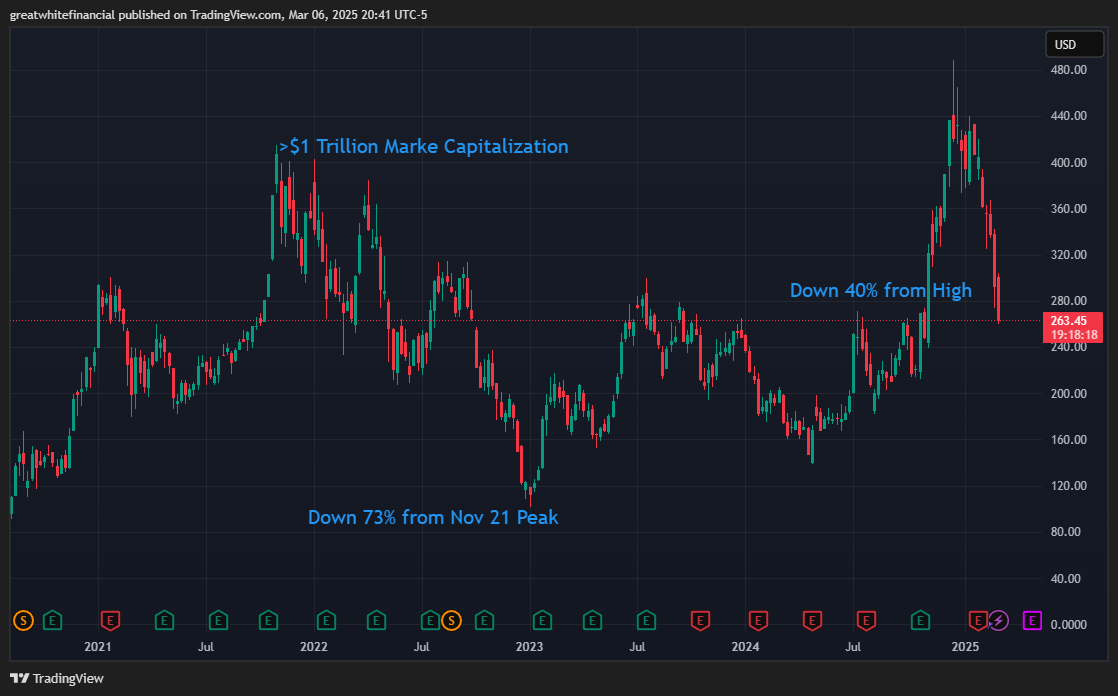Click the Jul label between 2024 and 2025
1118x696 pixels.
click(x=853, y=647)
